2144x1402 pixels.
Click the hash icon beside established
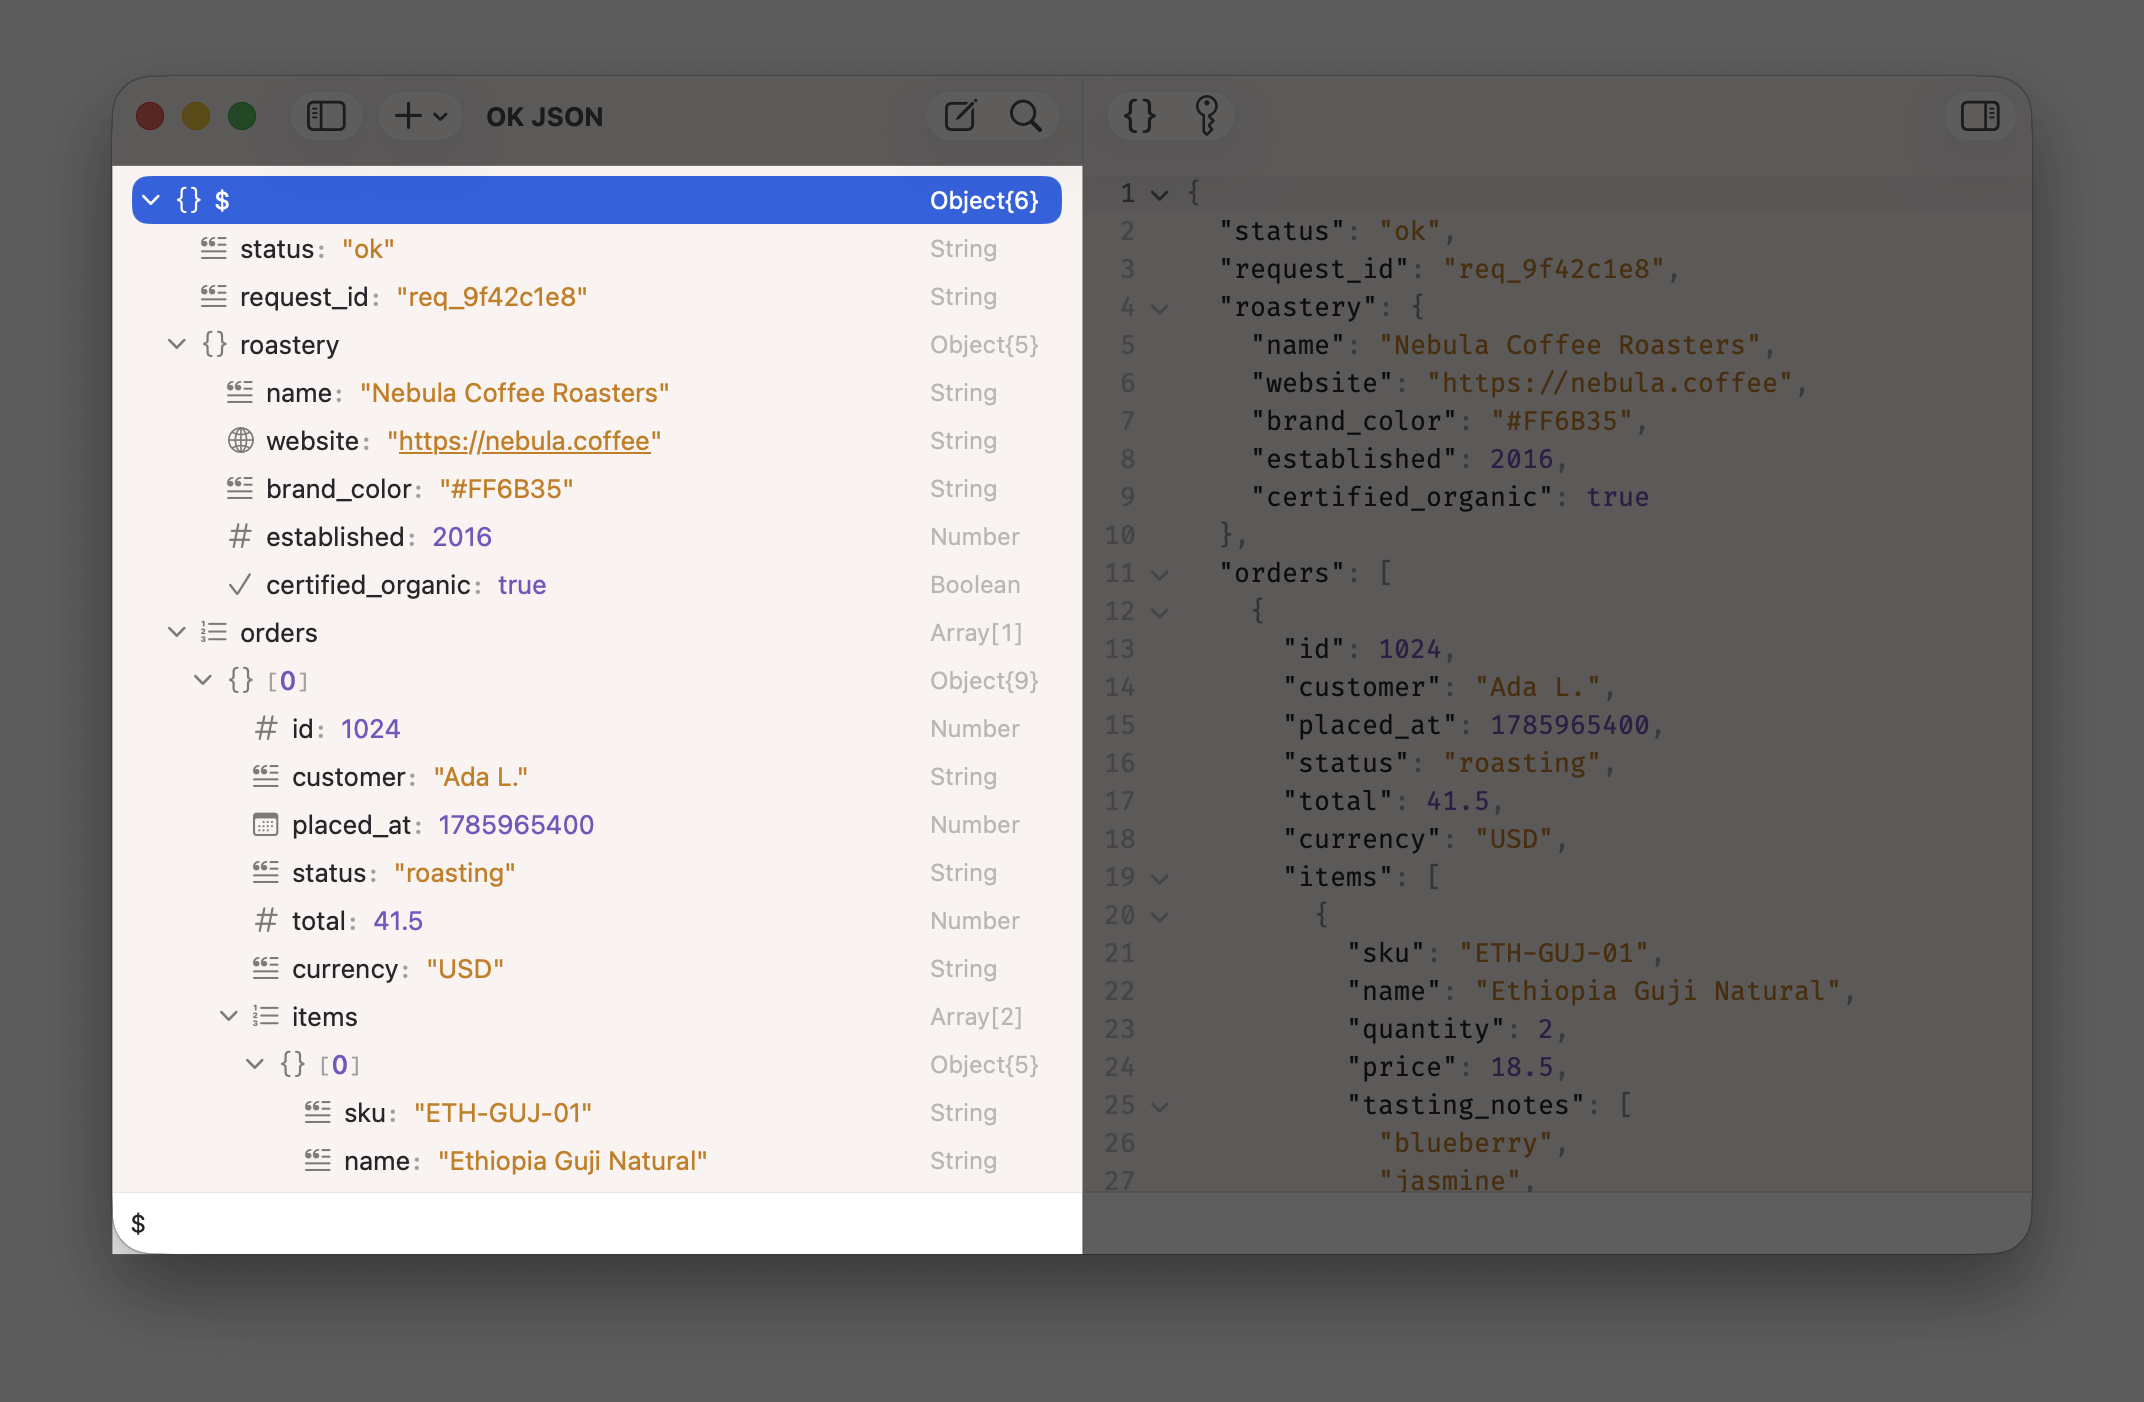pos(240,536)
